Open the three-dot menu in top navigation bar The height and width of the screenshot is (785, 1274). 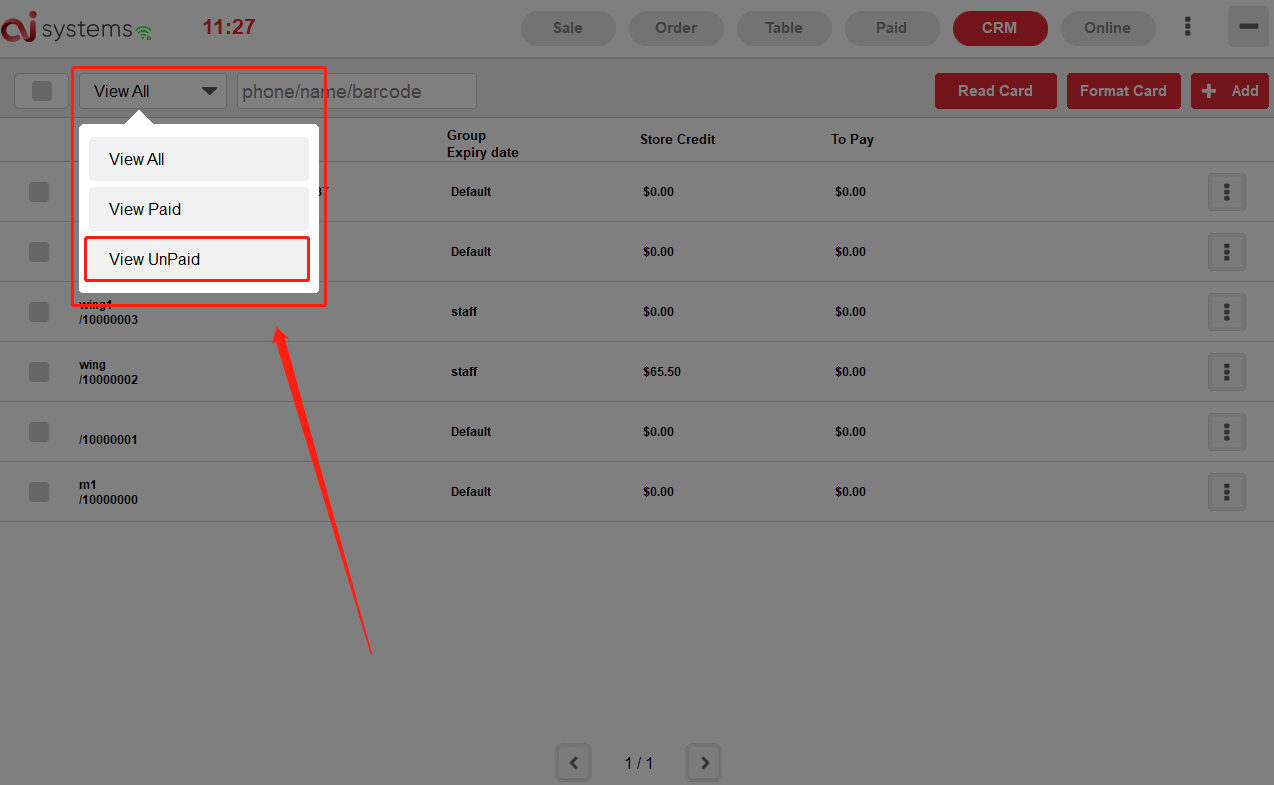pyautogui.click(x=1188, y=27)
